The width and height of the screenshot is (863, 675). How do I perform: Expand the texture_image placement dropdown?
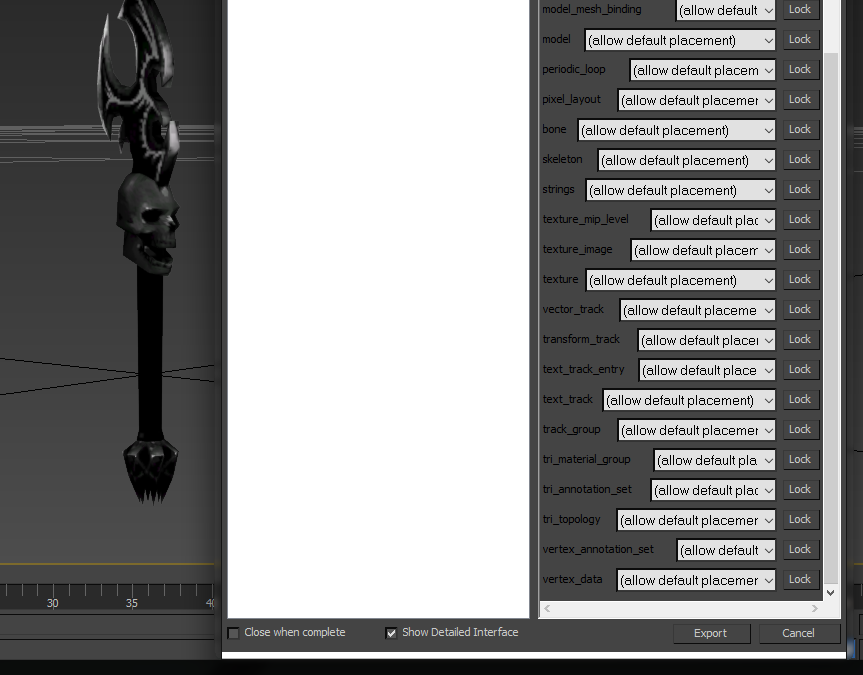703,251
